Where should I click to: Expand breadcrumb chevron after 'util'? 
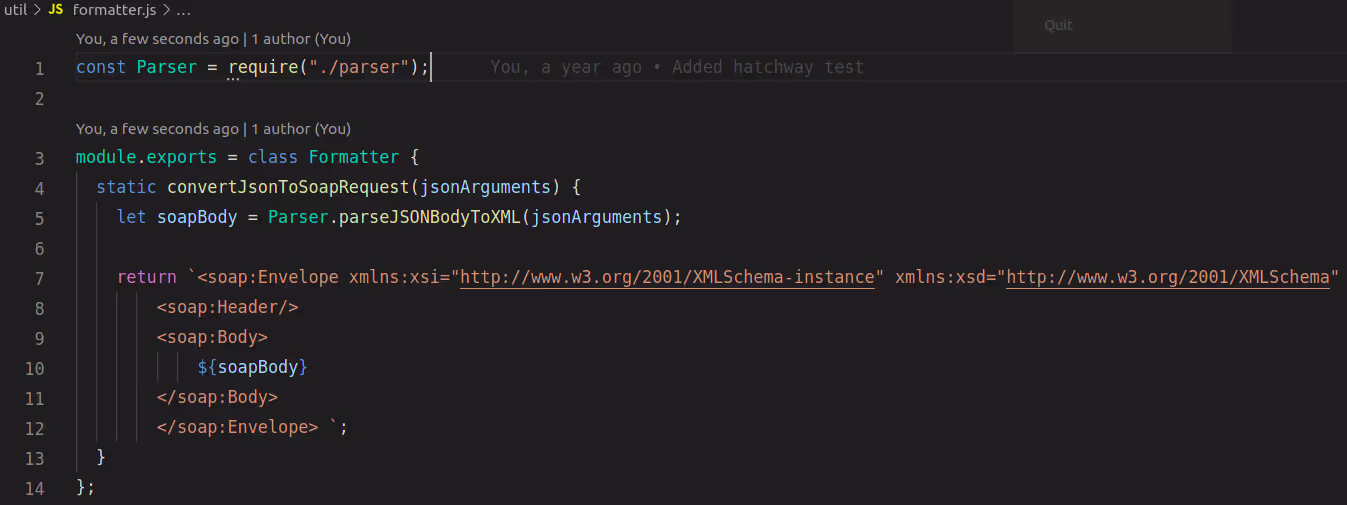tap(37, 10)
